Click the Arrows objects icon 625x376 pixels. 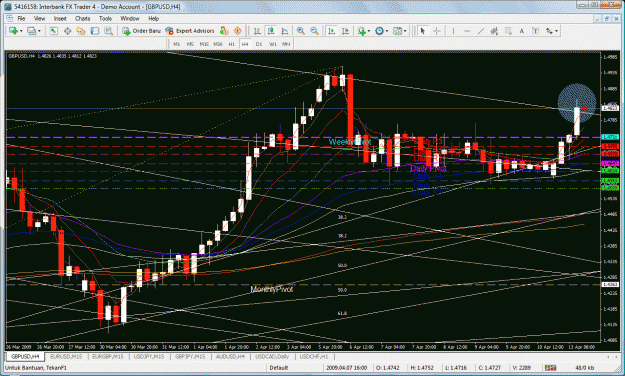(549, 31)
